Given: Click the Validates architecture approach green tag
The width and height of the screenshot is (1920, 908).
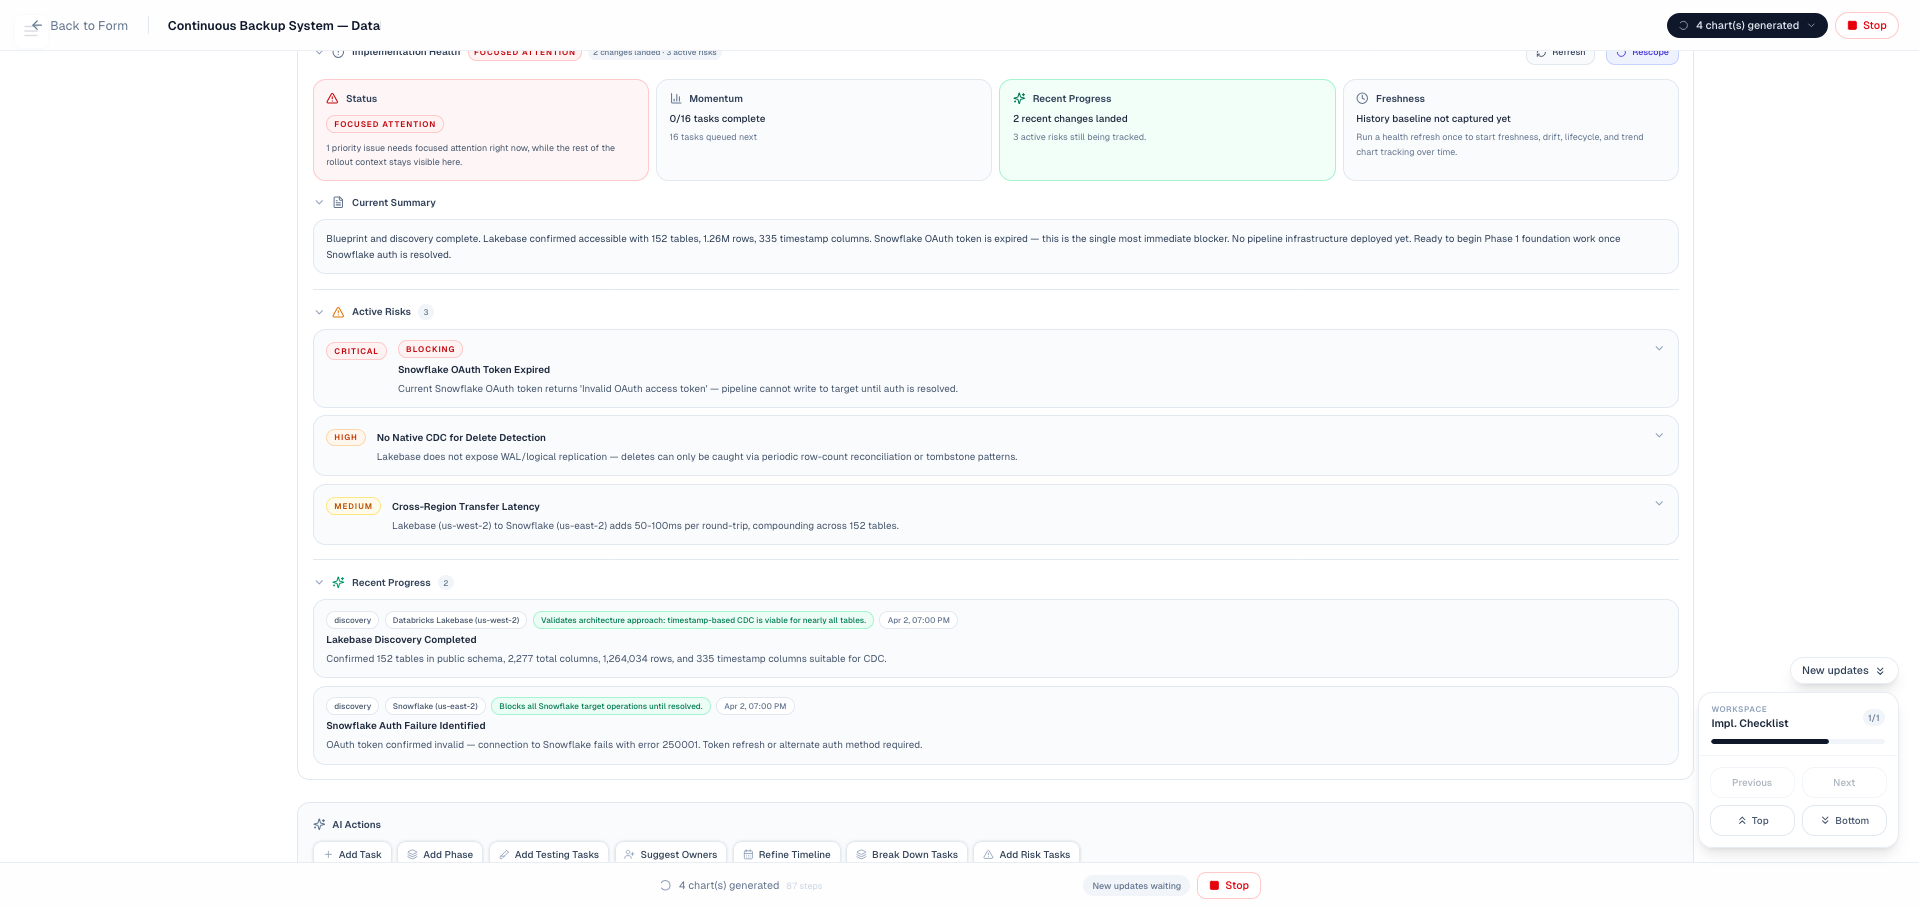Looking at the screenshot, I should coord(703,620).
